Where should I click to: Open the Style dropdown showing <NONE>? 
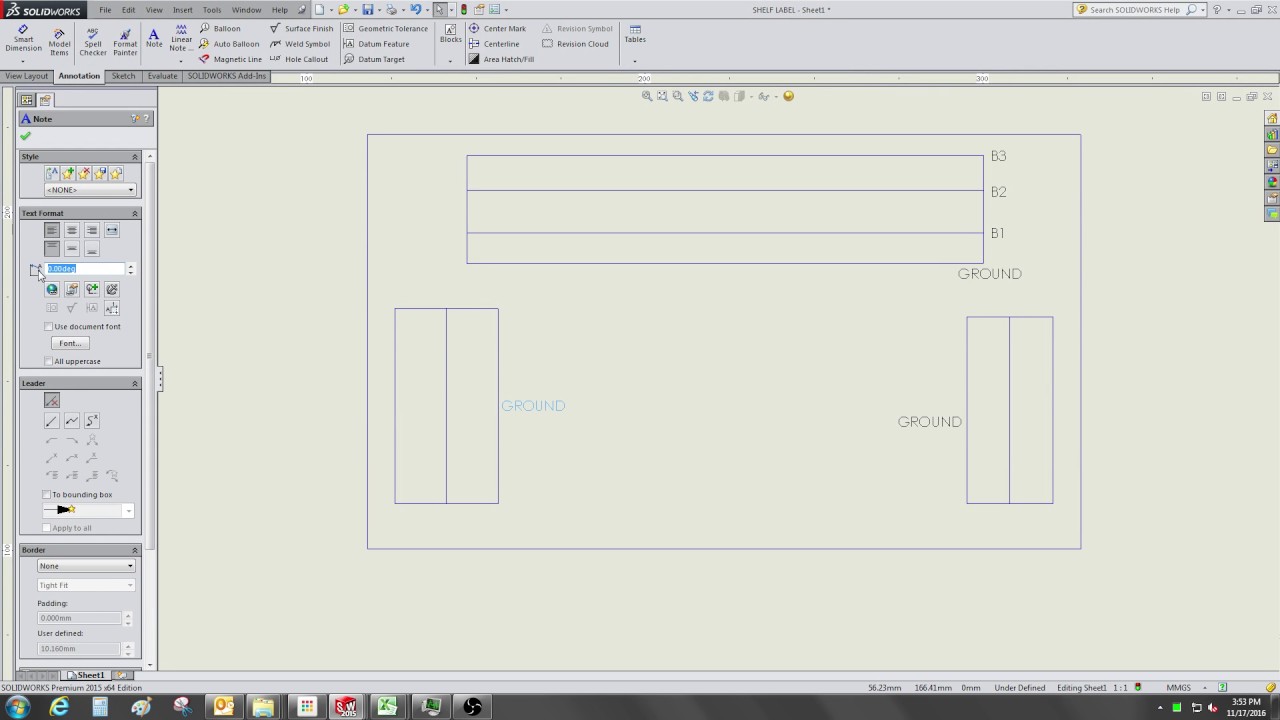[x=90, y=190]
